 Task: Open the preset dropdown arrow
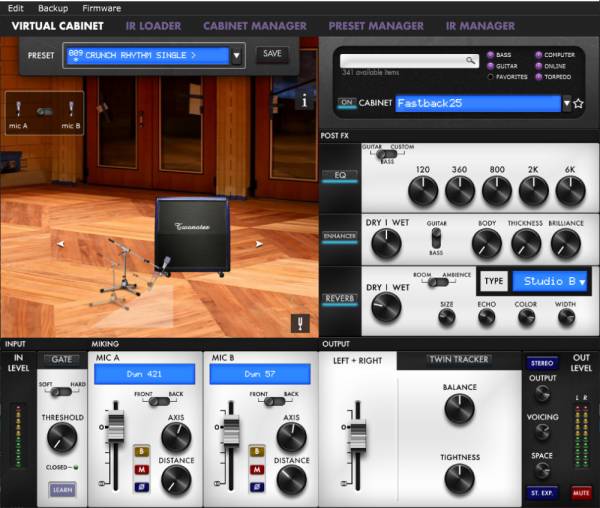pyautogui.click(x=236, y=56)
